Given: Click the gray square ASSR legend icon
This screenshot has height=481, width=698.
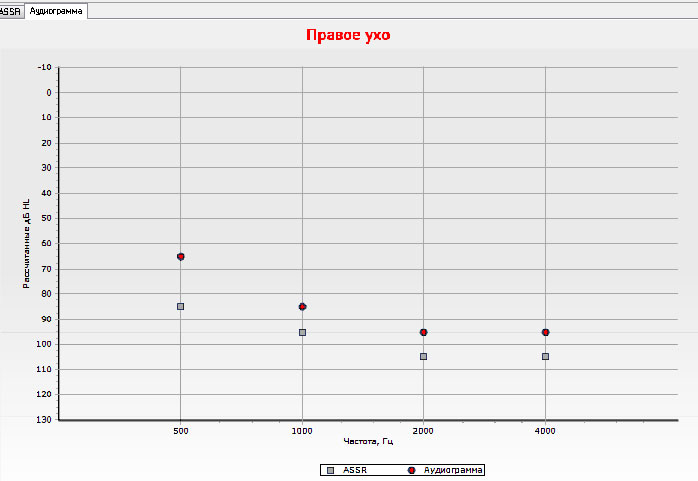Looking at the screenshot, I should tap(328, 469).
